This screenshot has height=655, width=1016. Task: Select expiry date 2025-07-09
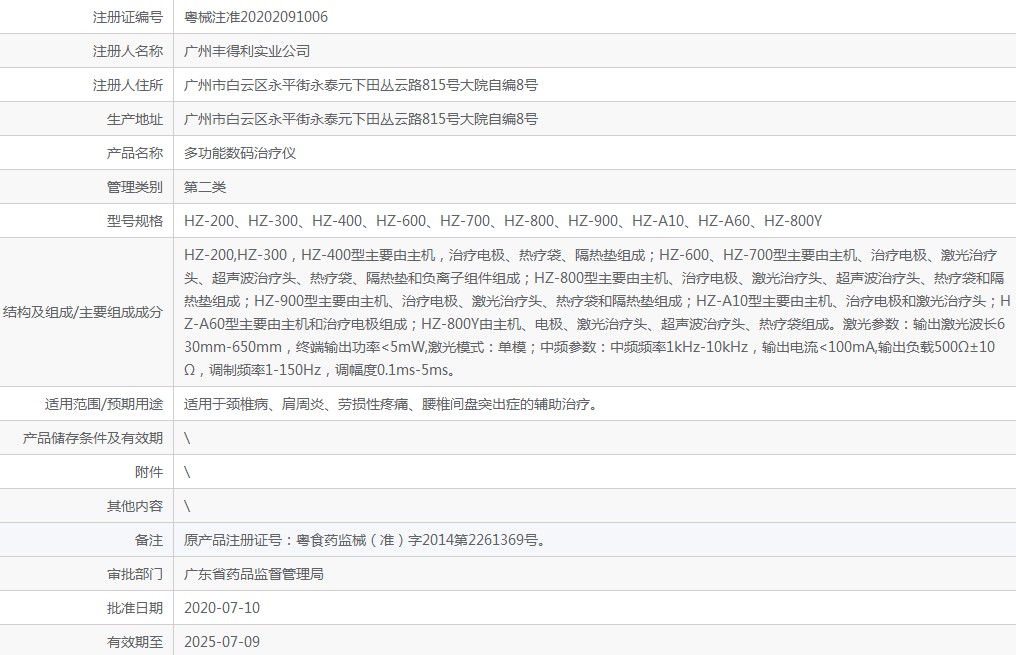click(222, 642)
